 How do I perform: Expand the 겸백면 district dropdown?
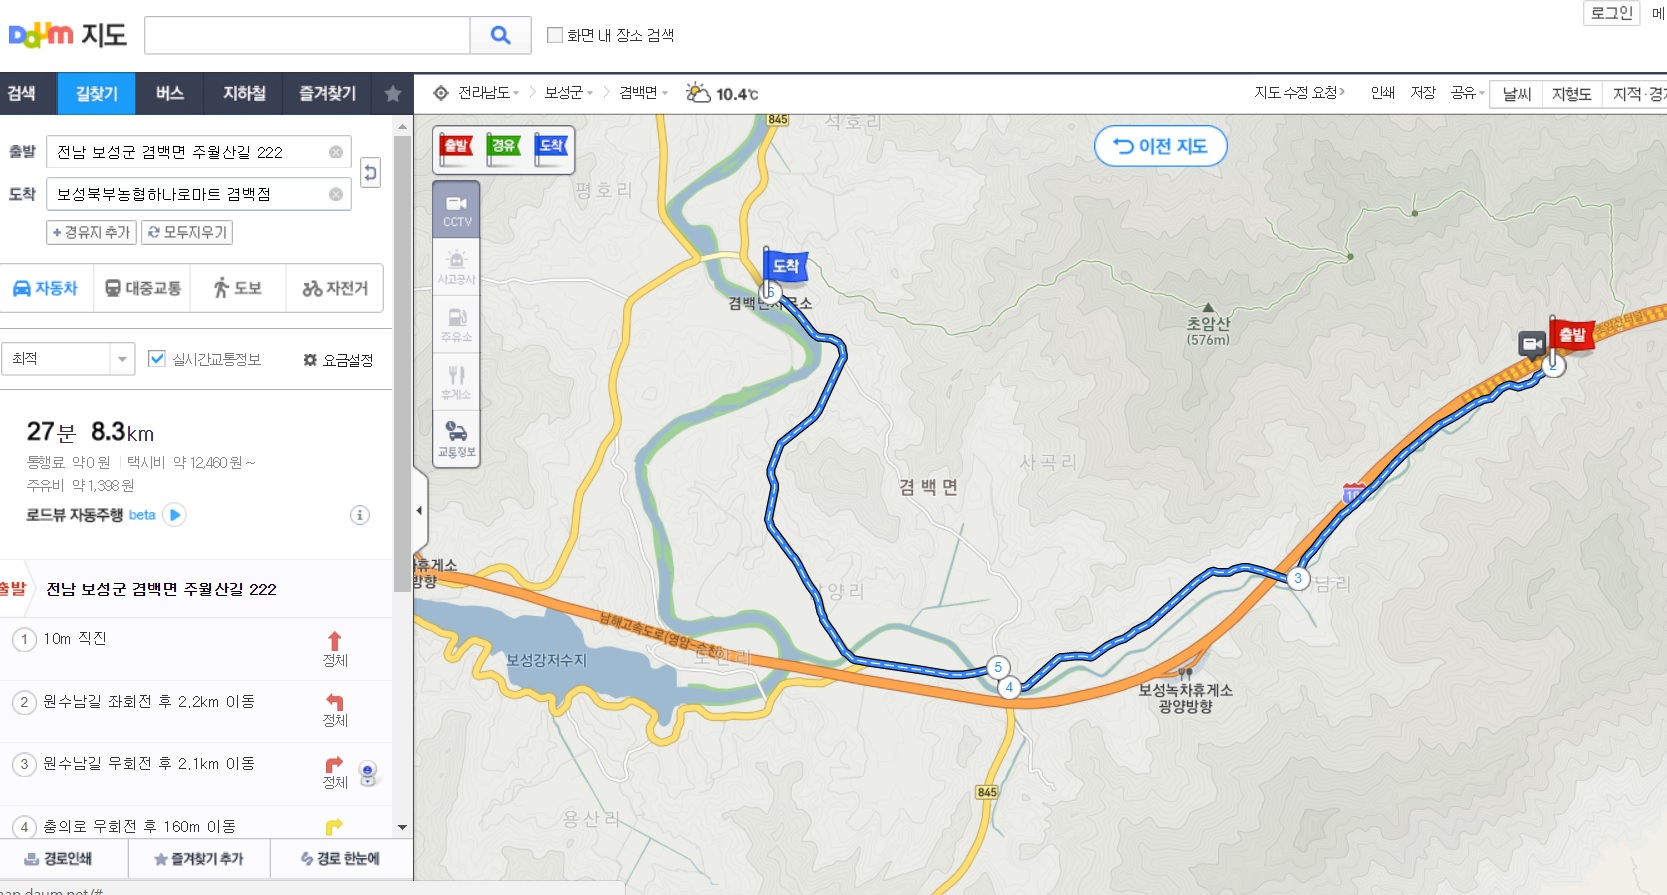644,93
